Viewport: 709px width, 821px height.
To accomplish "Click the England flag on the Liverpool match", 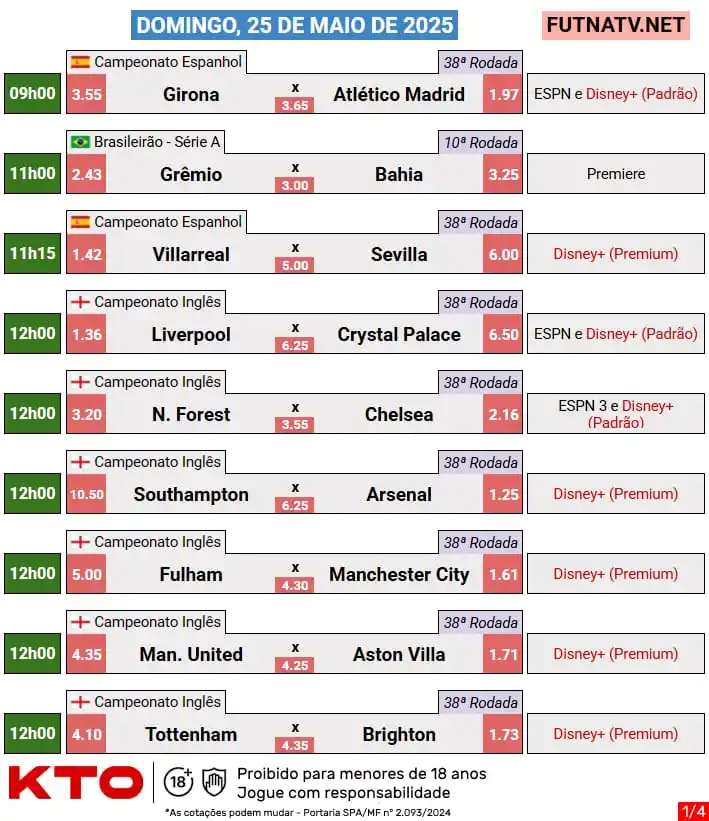I will pyautogui.click(x=81, y=302).
